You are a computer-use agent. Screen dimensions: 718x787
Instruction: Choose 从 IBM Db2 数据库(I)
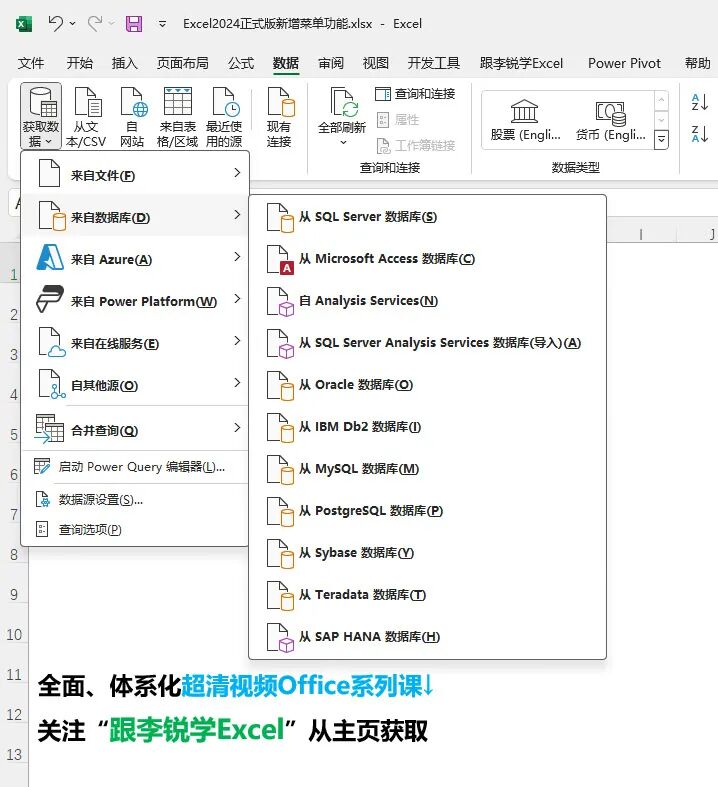click(x=427, y=427)
